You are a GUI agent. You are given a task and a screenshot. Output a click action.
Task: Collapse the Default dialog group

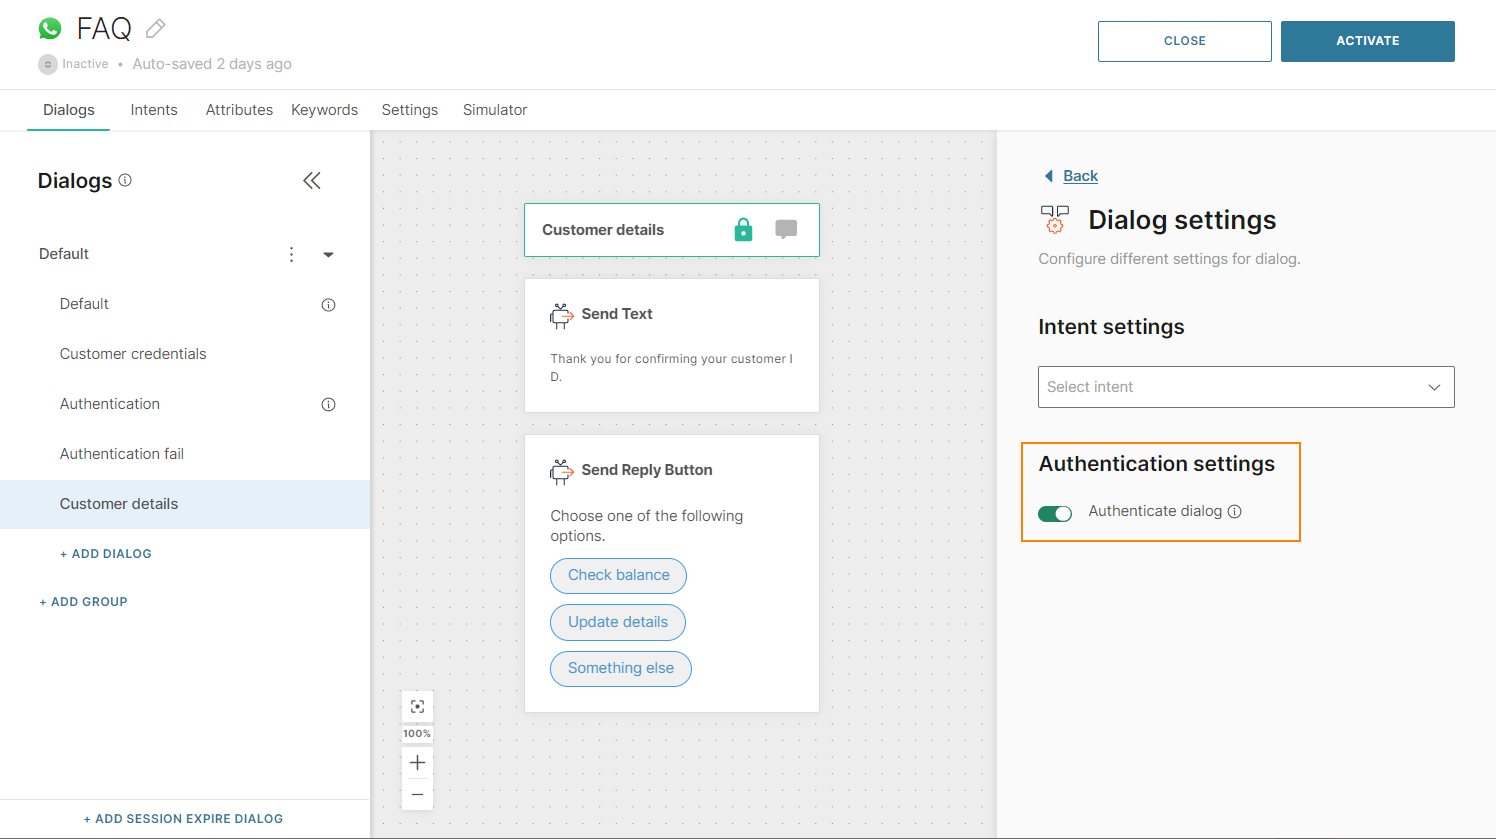click(328, 254)
